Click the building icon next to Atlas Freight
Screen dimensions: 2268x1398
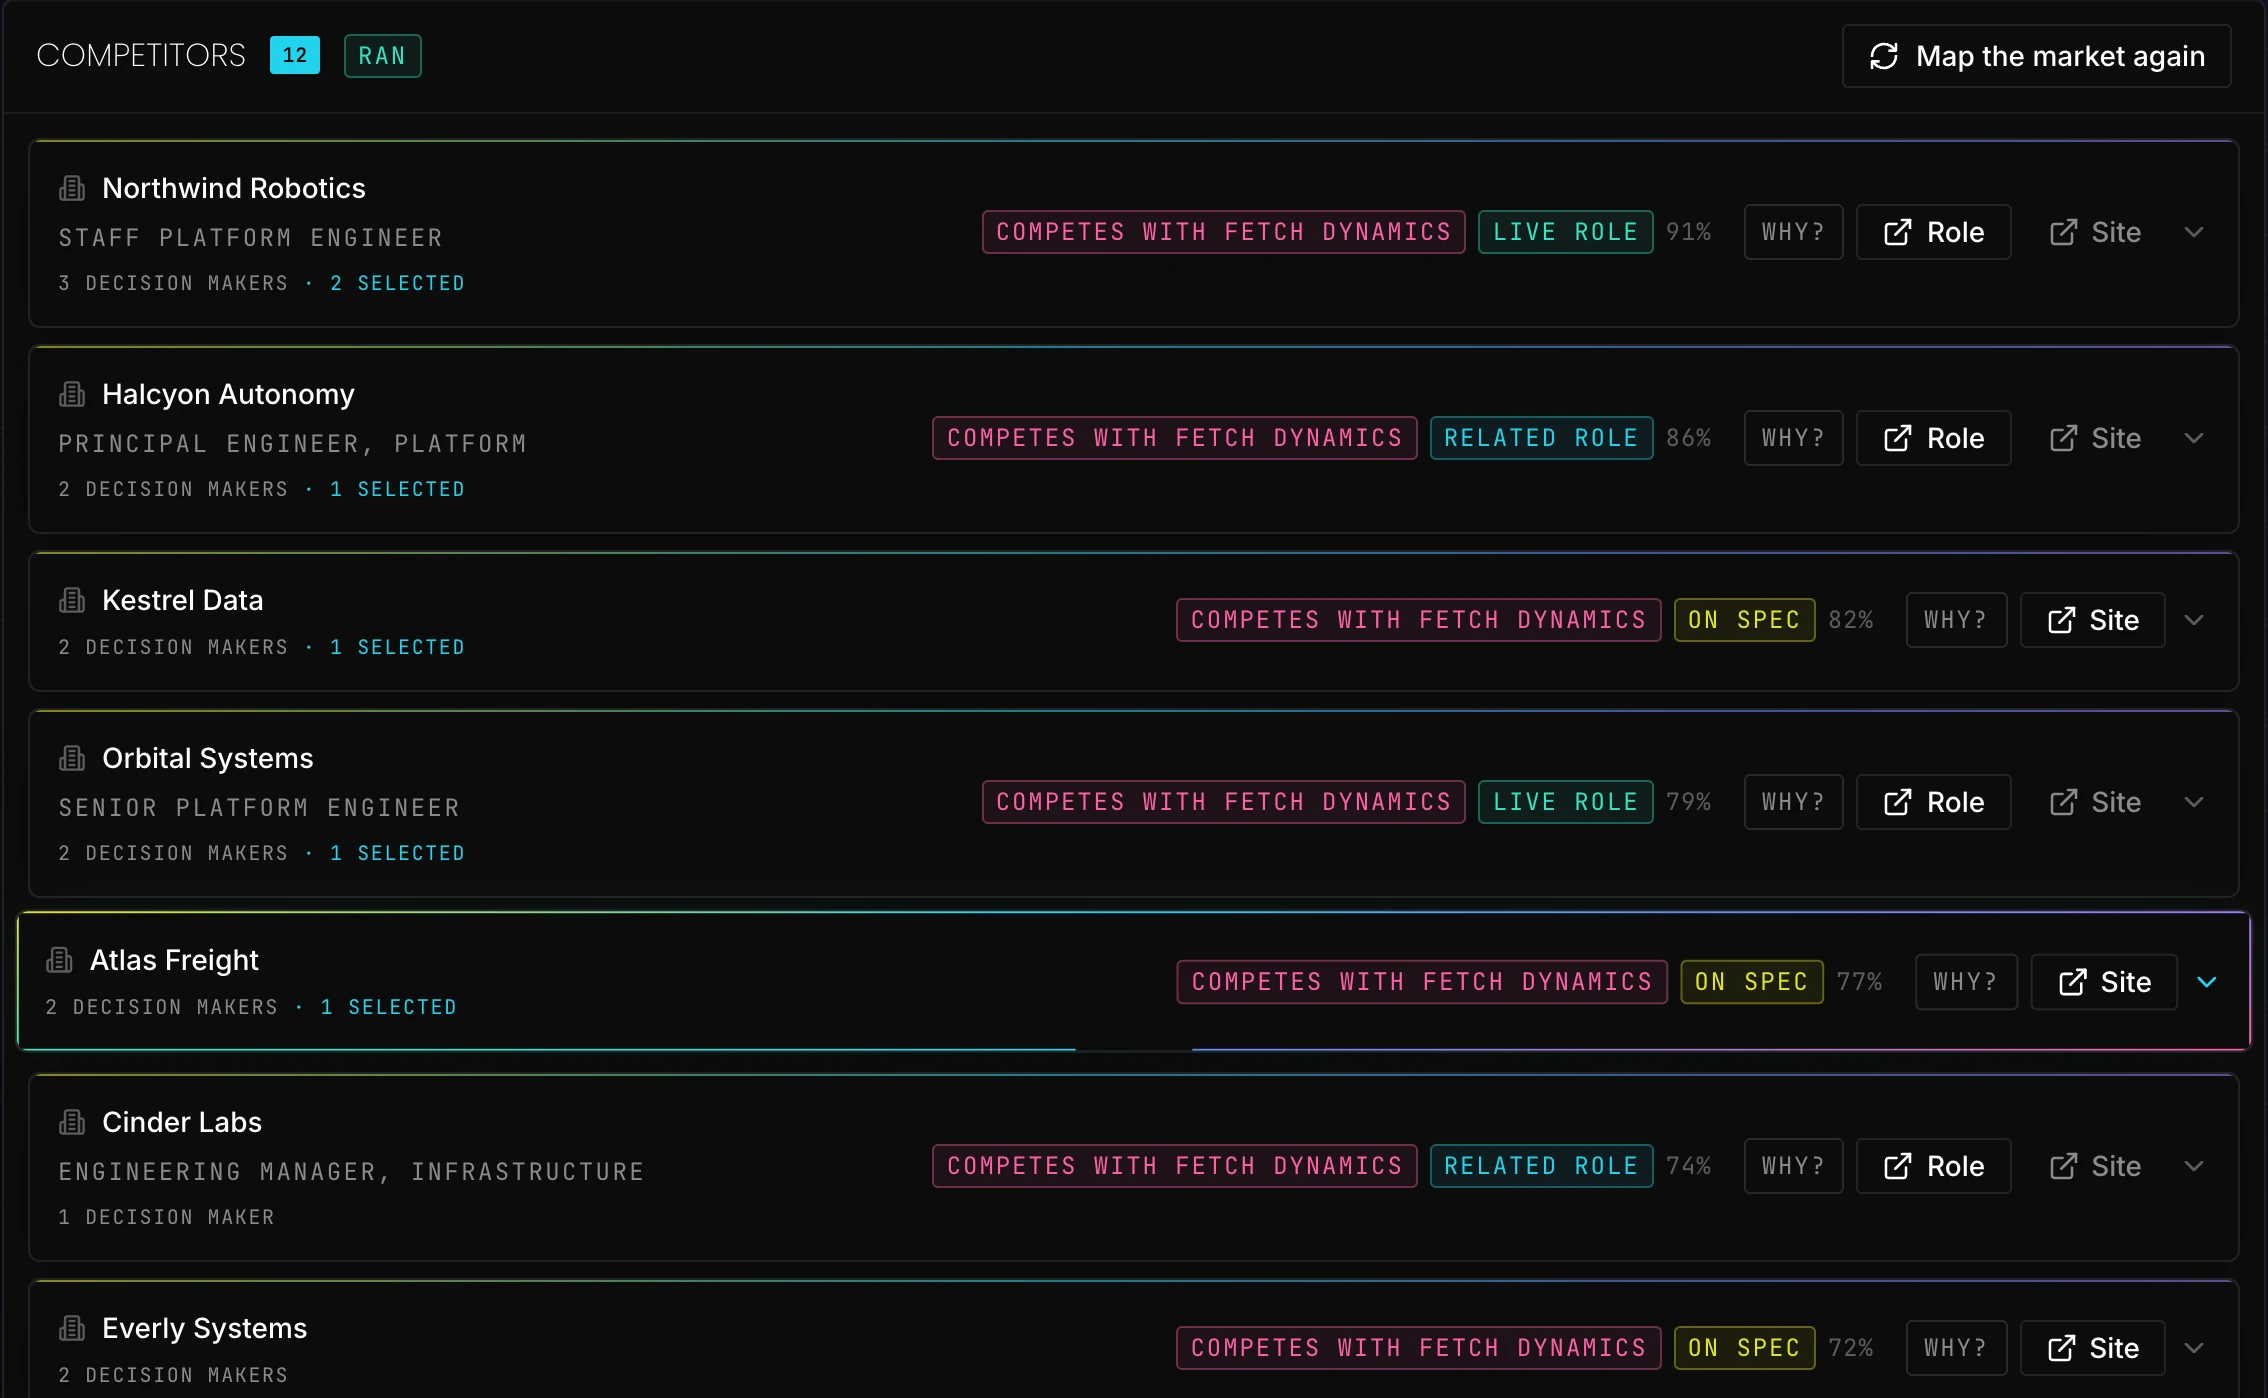tap(60, 960)
